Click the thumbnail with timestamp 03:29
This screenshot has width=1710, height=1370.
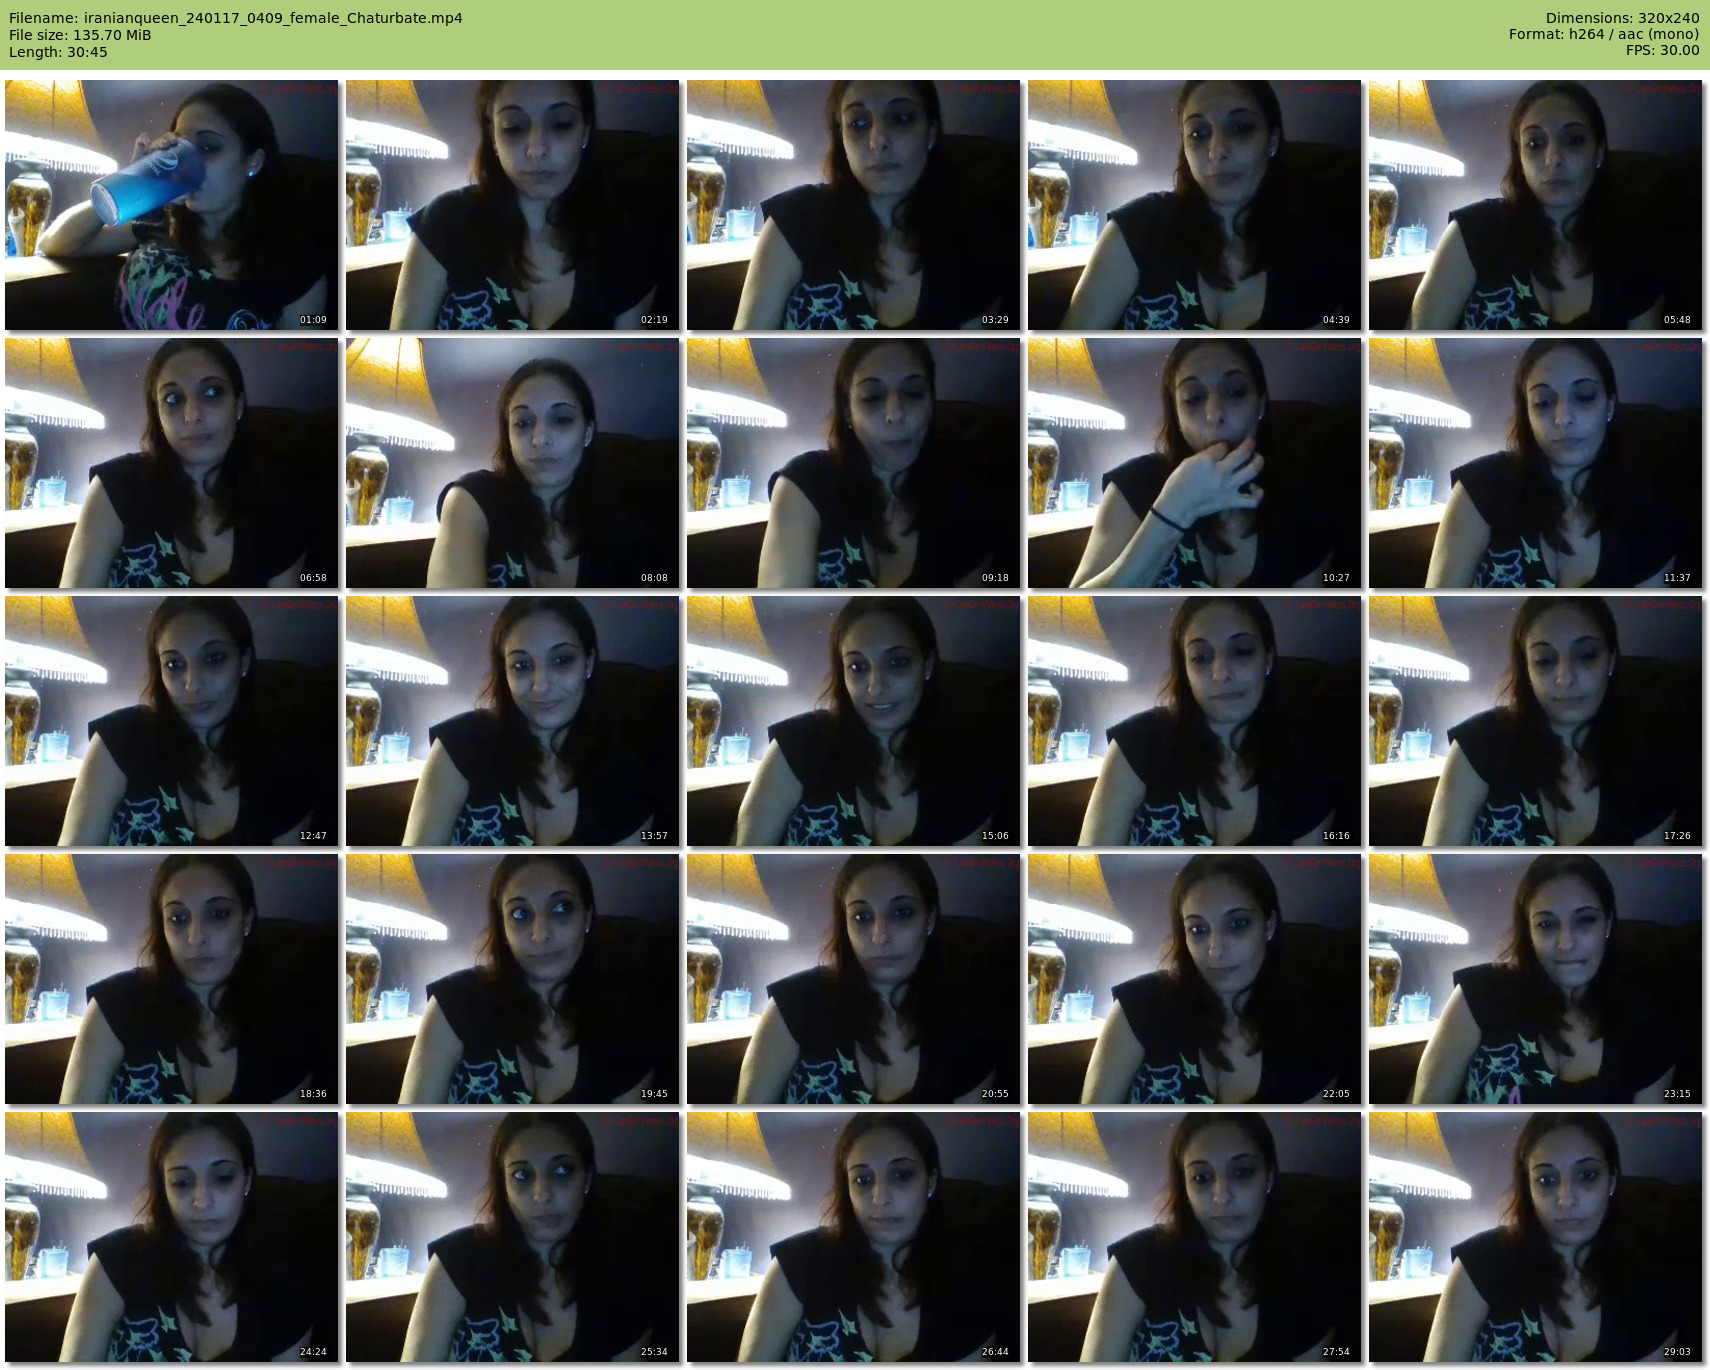pos(854,205)
